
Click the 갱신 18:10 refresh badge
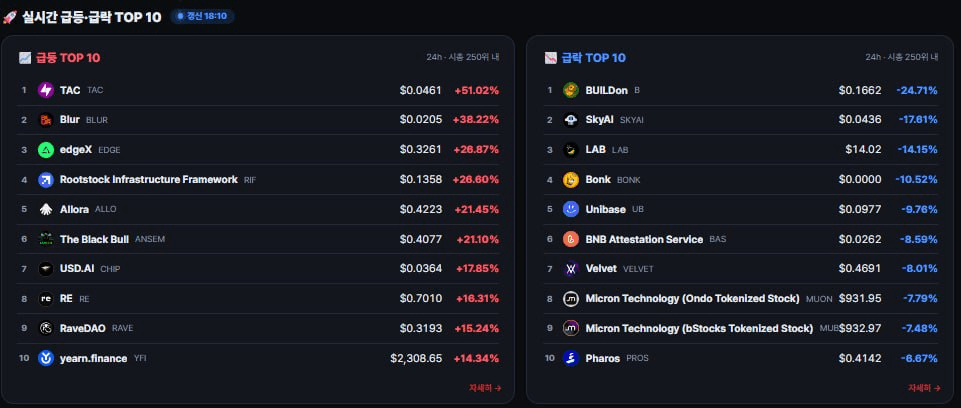tap(202, 17)
